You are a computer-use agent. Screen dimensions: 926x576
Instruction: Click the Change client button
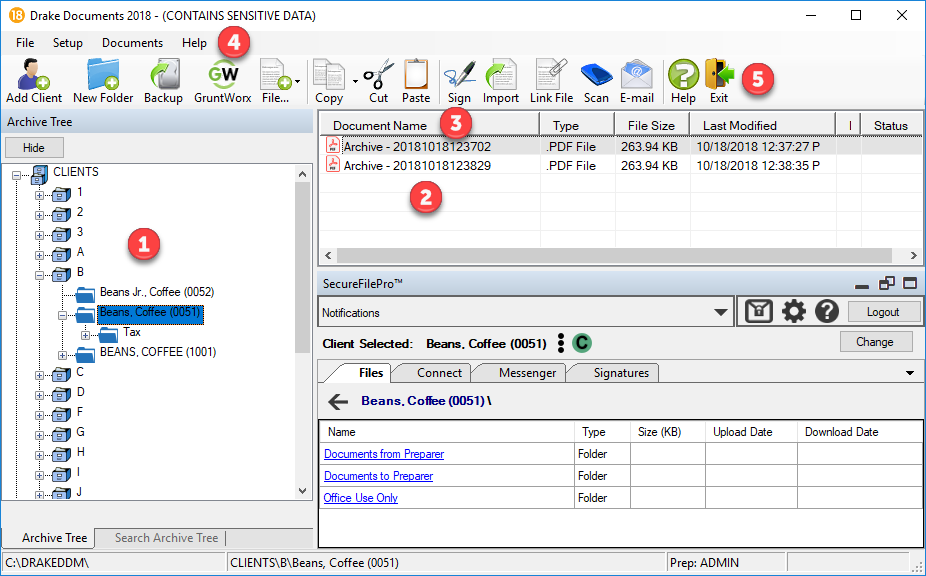pyautogui.click(x=875, y=342)
